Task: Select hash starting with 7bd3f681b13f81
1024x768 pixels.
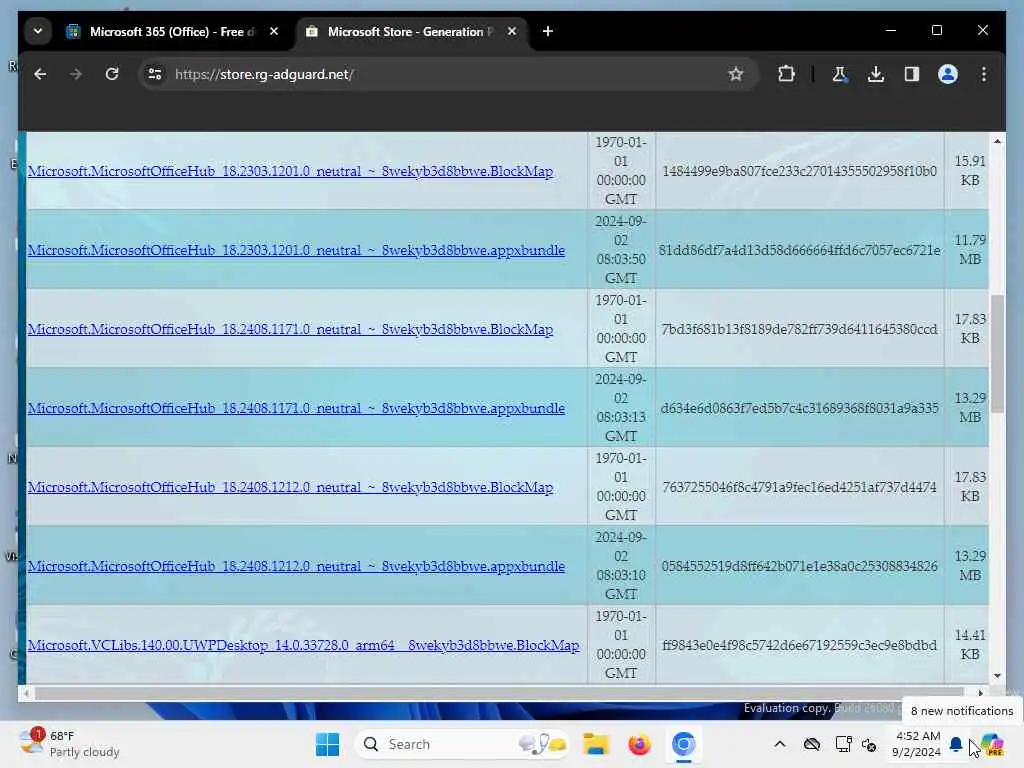Action: coord(799,329)
